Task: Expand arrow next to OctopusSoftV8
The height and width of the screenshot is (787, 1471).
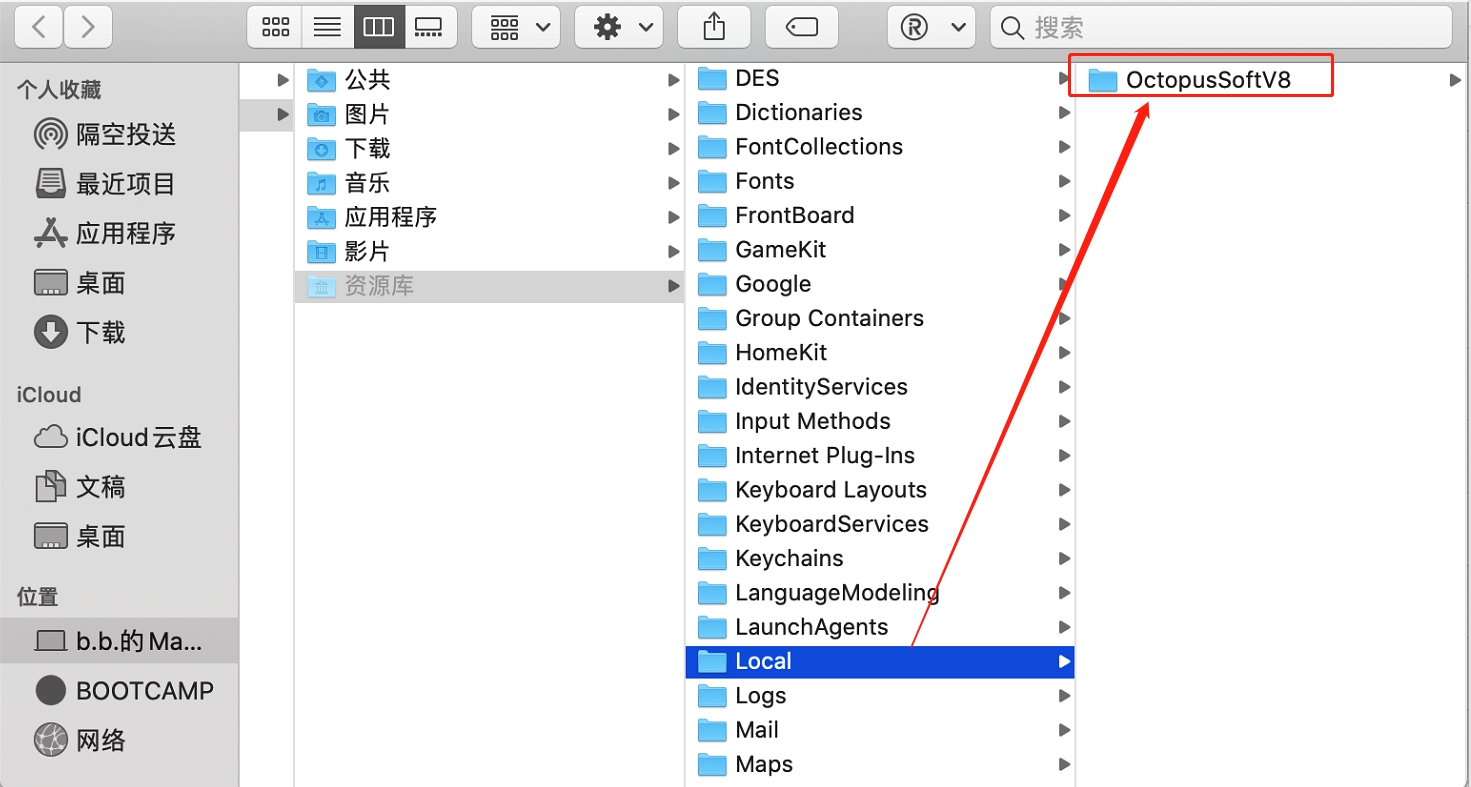Action: [1455, 80]
